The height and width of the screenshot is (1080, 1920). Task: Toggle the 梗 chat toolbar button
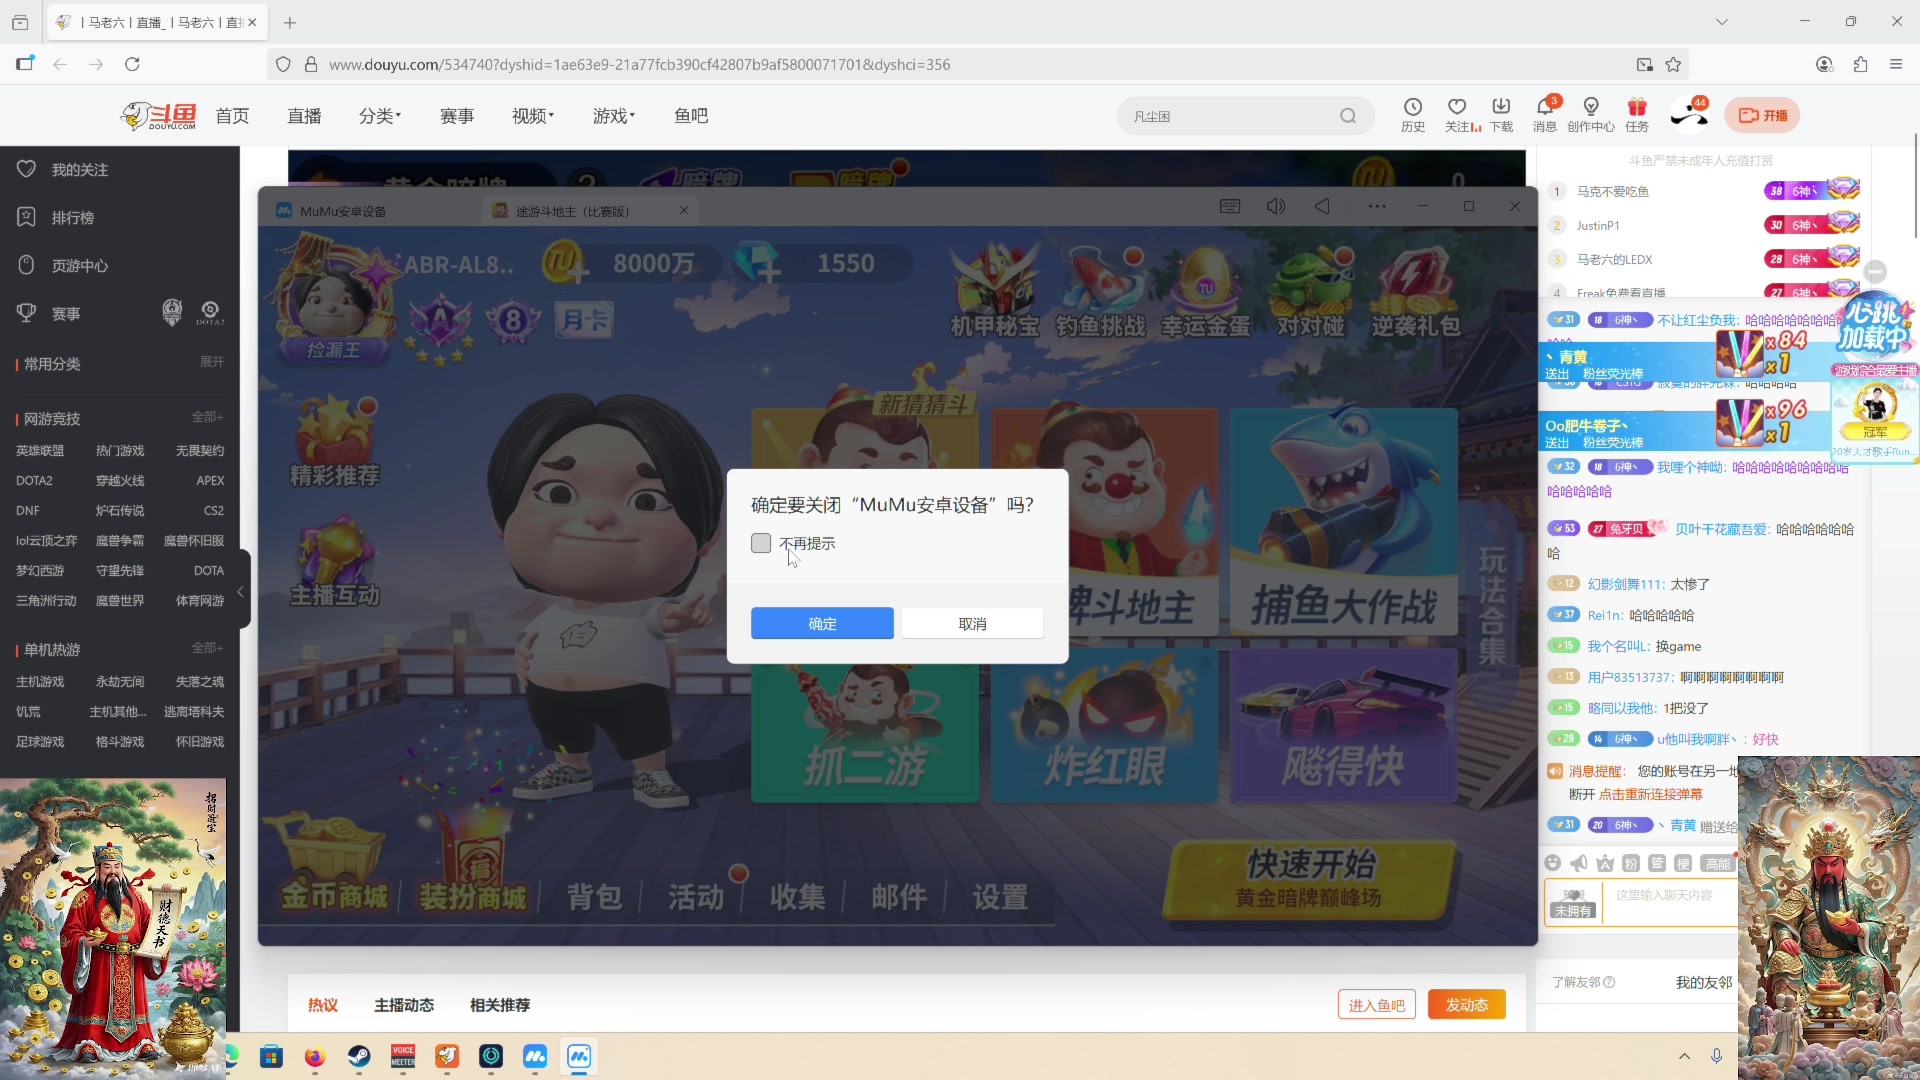pyautogui.click(x=1683, y=863)
